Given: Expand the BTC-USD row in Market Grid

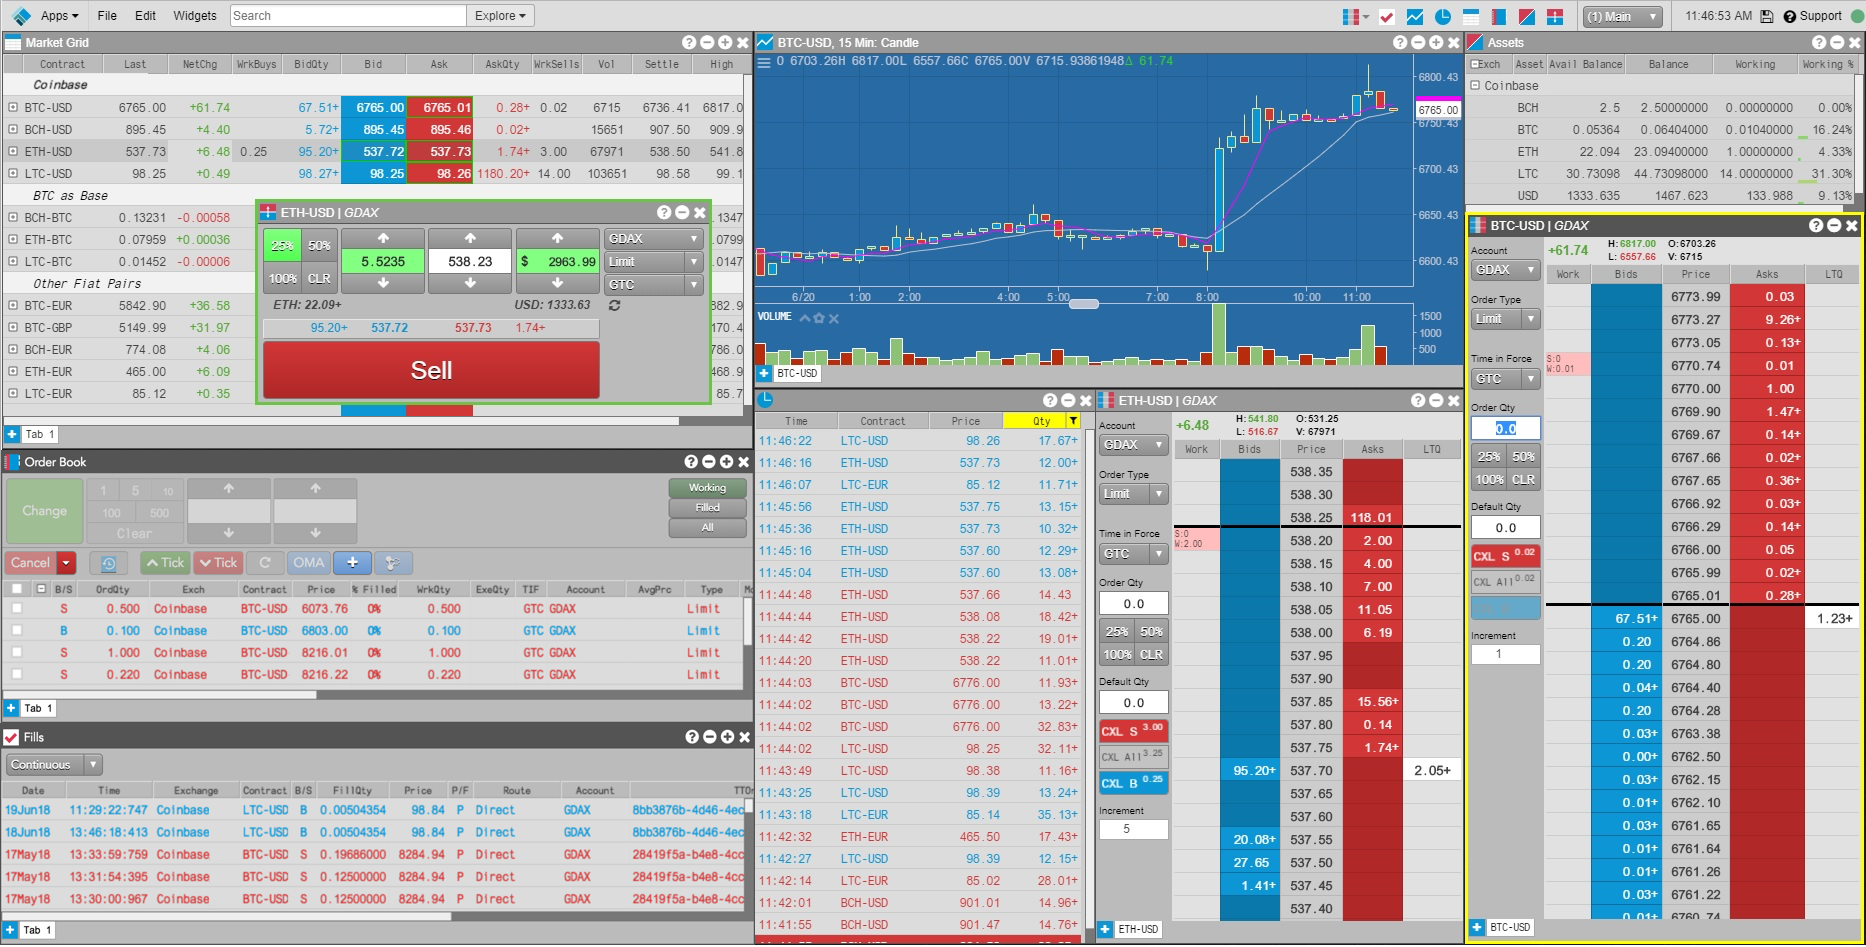Looking at the screenshot, I should pos(13,107).
